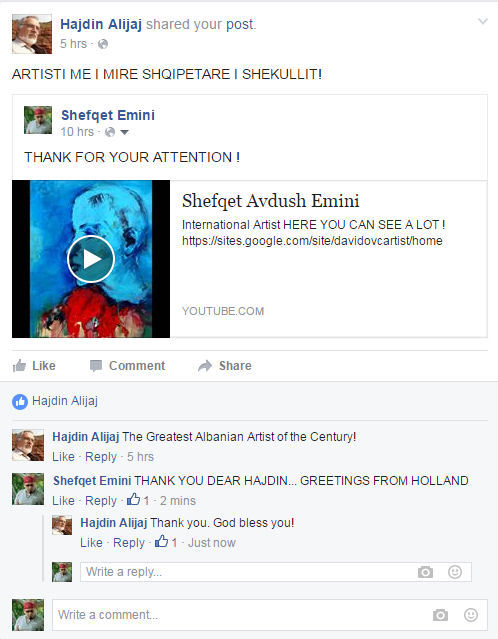Click globe privacy icon next to 5 hrs

(103, 44)
